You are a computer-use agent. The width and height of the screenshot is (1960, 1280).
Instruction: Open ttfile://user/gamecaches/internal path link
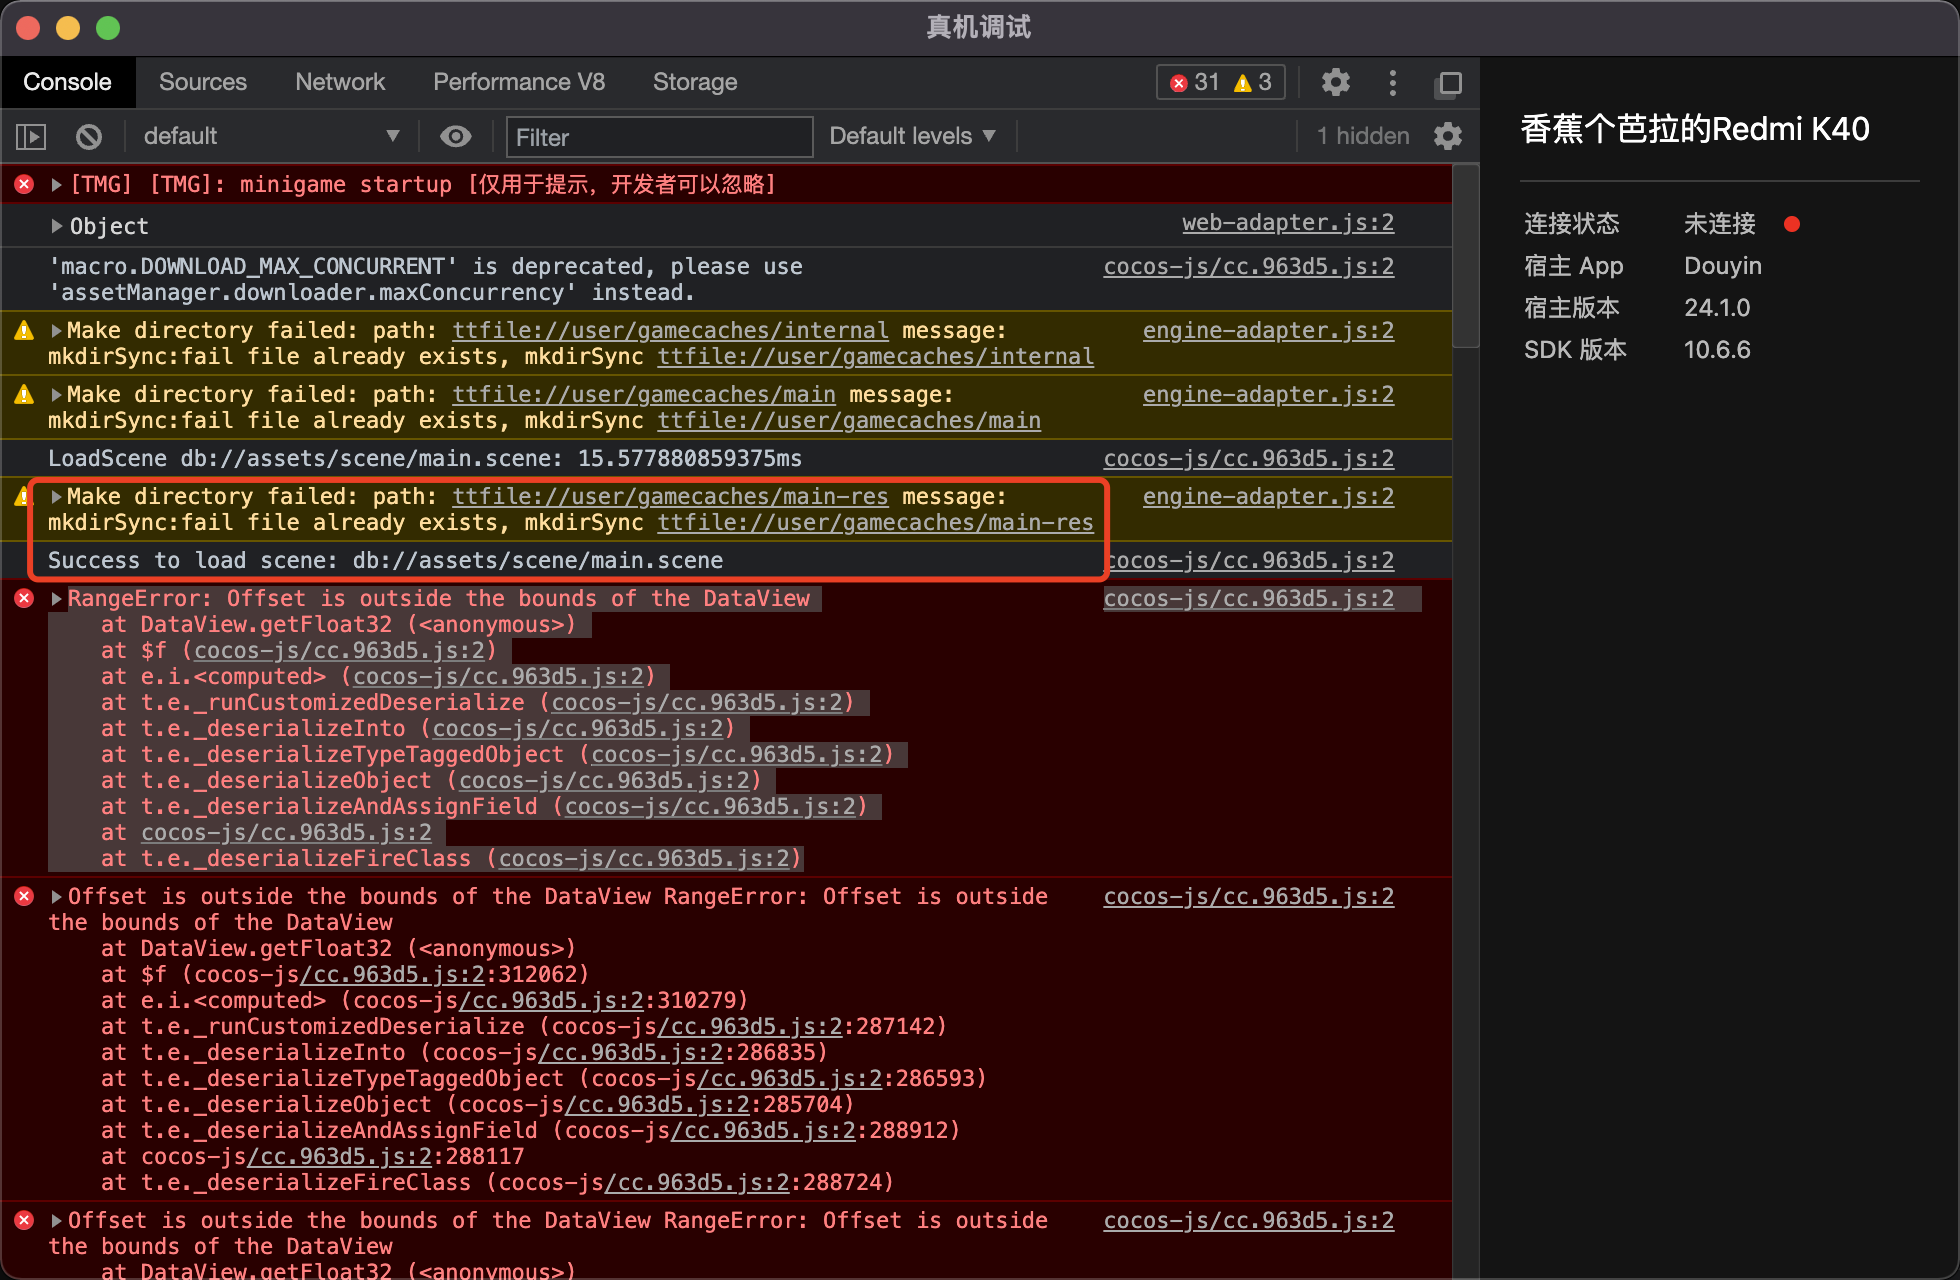[x=670, y=331]
